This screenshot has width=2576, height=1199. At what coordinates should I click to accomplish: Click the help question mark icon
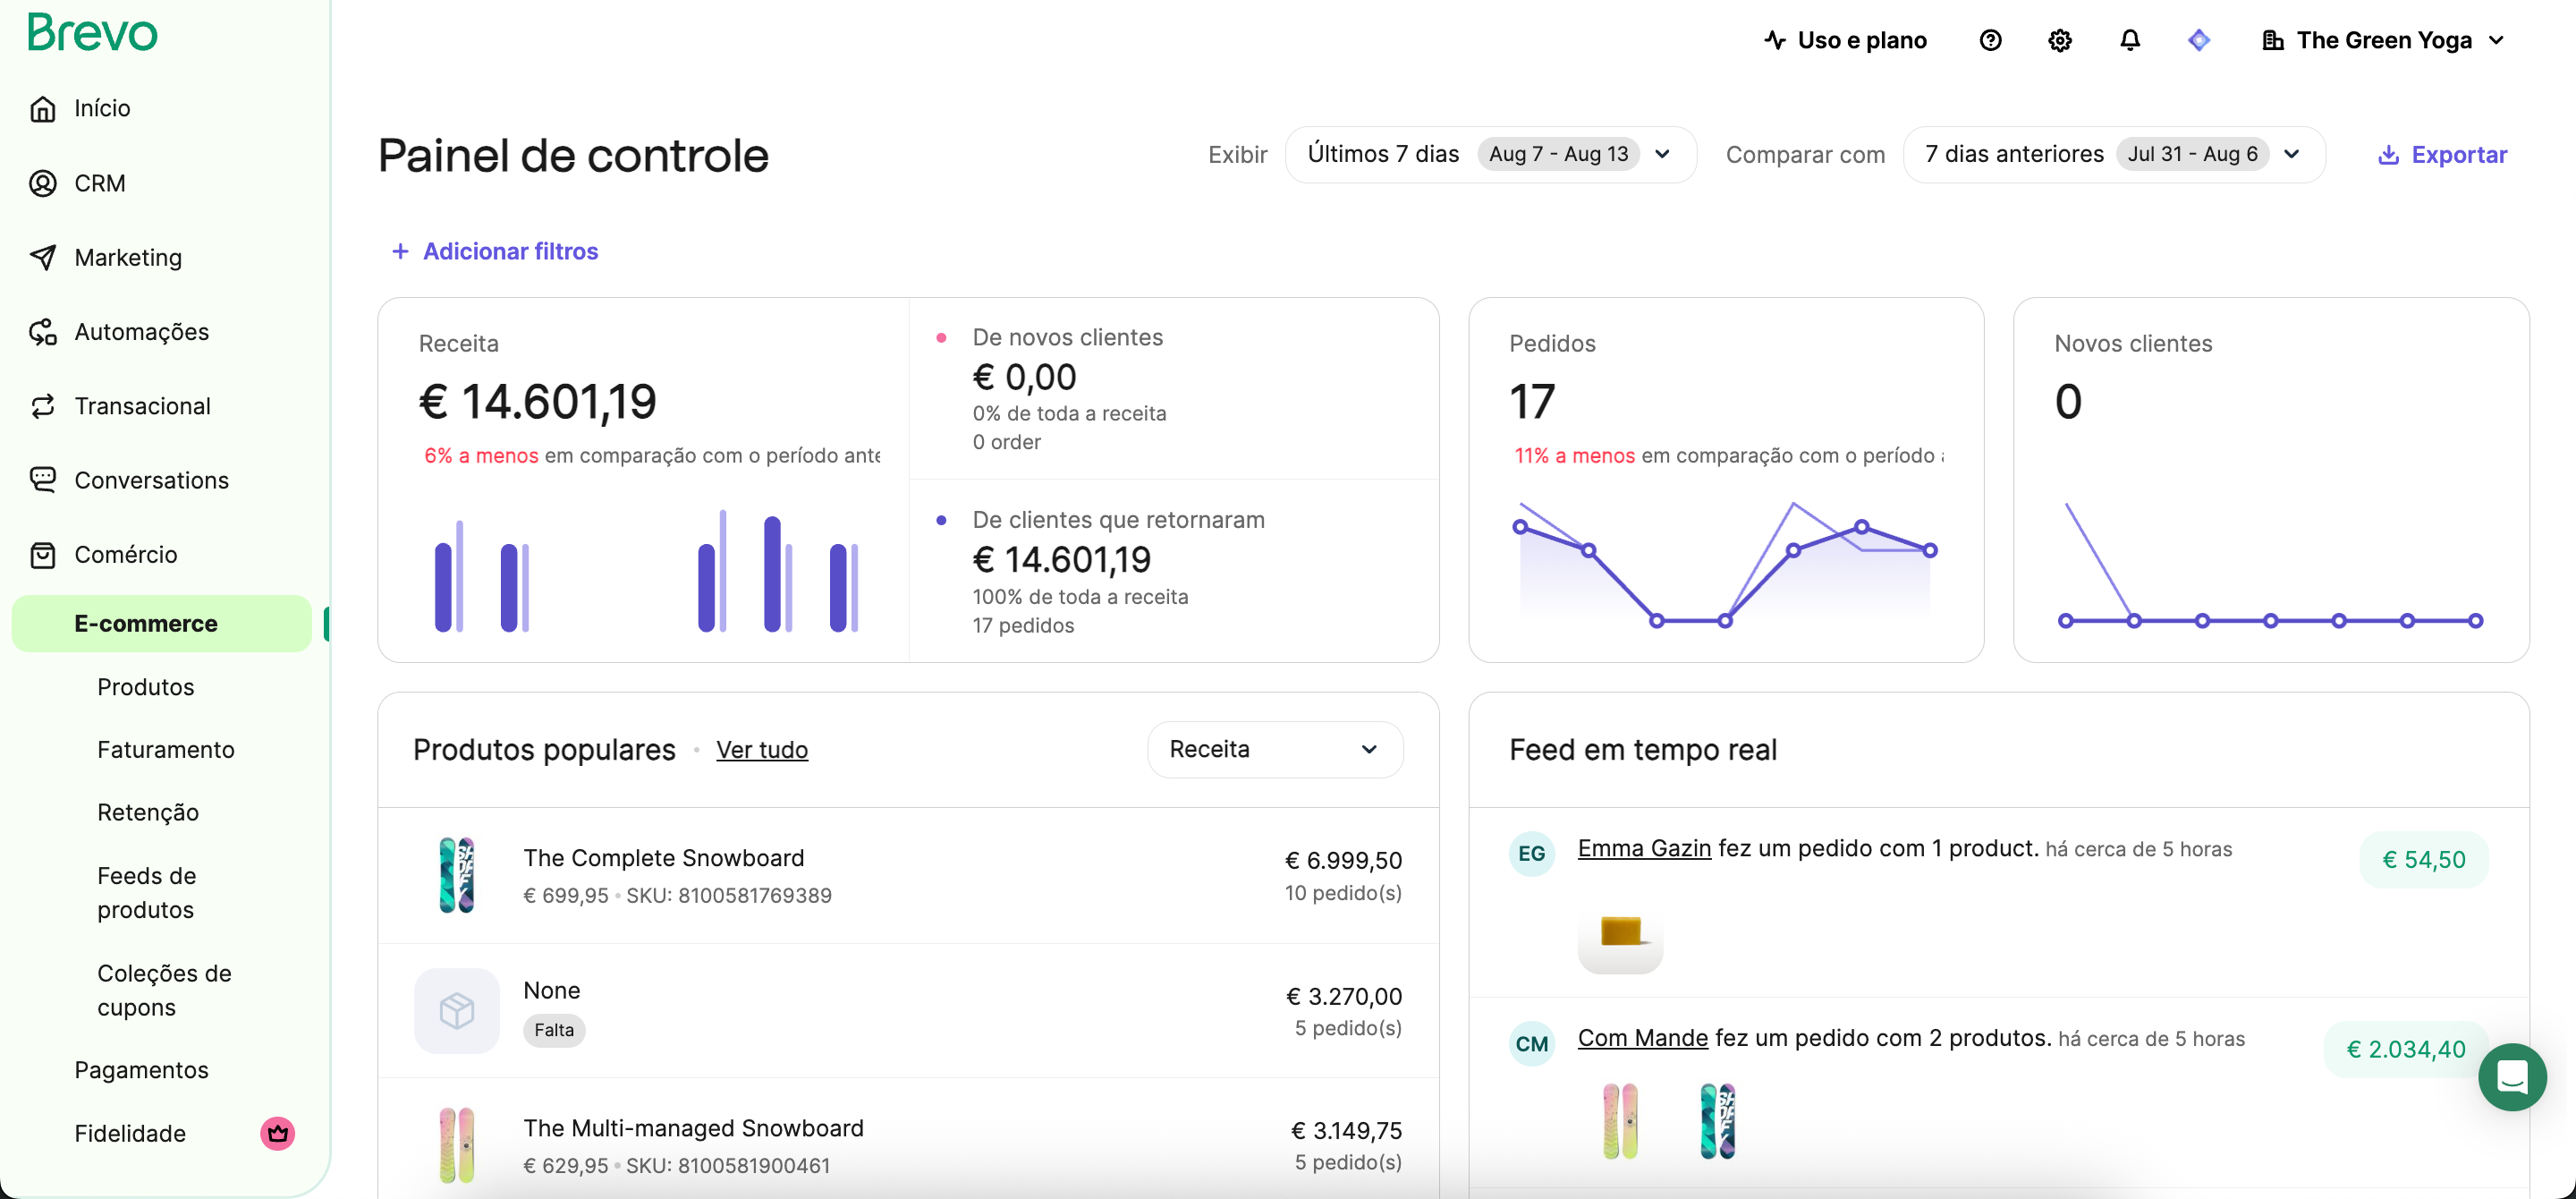point(1990,40)
